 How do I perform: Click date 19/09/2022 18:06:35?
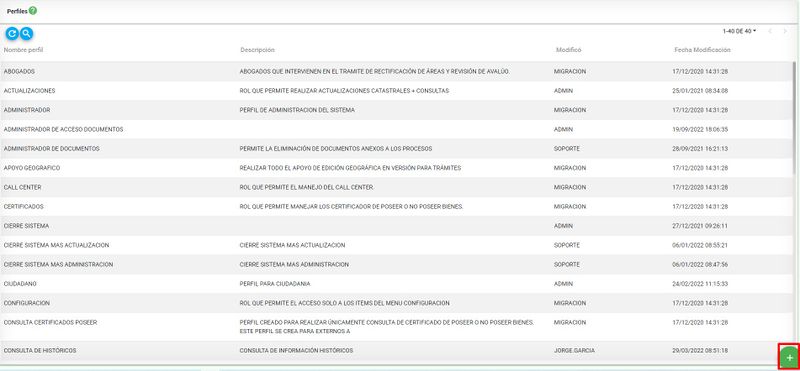coord(700,130)
